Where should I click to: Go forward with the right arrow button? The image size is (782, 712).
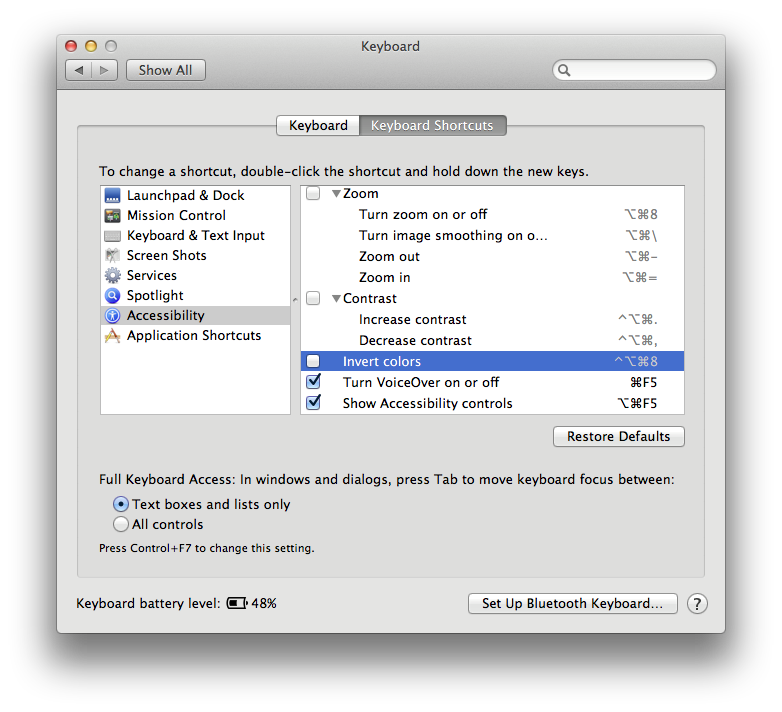(104, 70)
